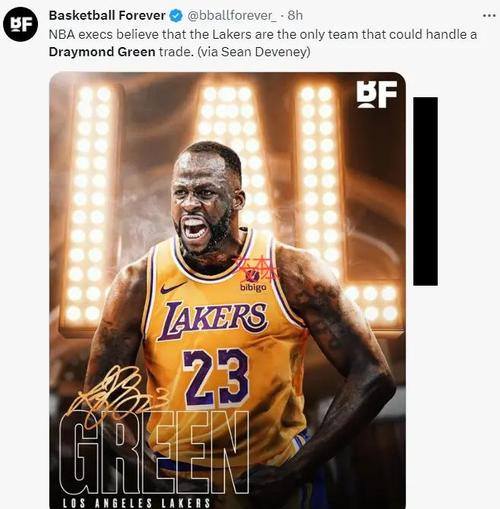Open the three-dot more options menu
Image resolution: width=500 pixels, height=509 pixels.
[489, 16]
